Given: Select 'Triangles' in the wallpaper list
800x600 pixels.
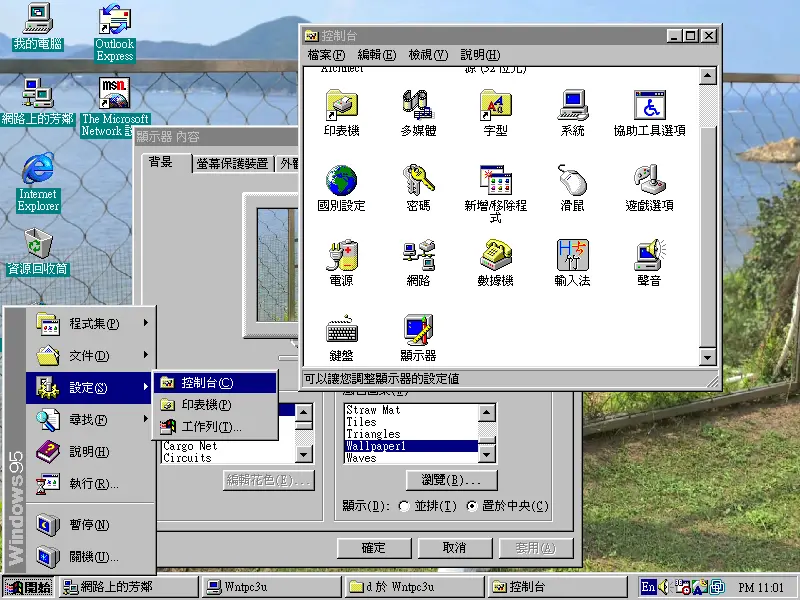Looking at the screenshot, I should (x=411, y=434).
